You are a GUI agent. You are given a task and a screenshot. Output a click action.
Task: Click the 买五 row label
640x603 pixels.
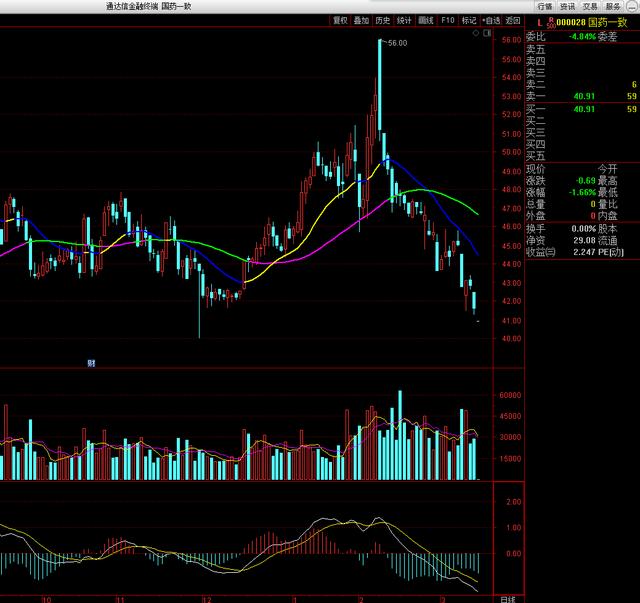pos(536,156)
